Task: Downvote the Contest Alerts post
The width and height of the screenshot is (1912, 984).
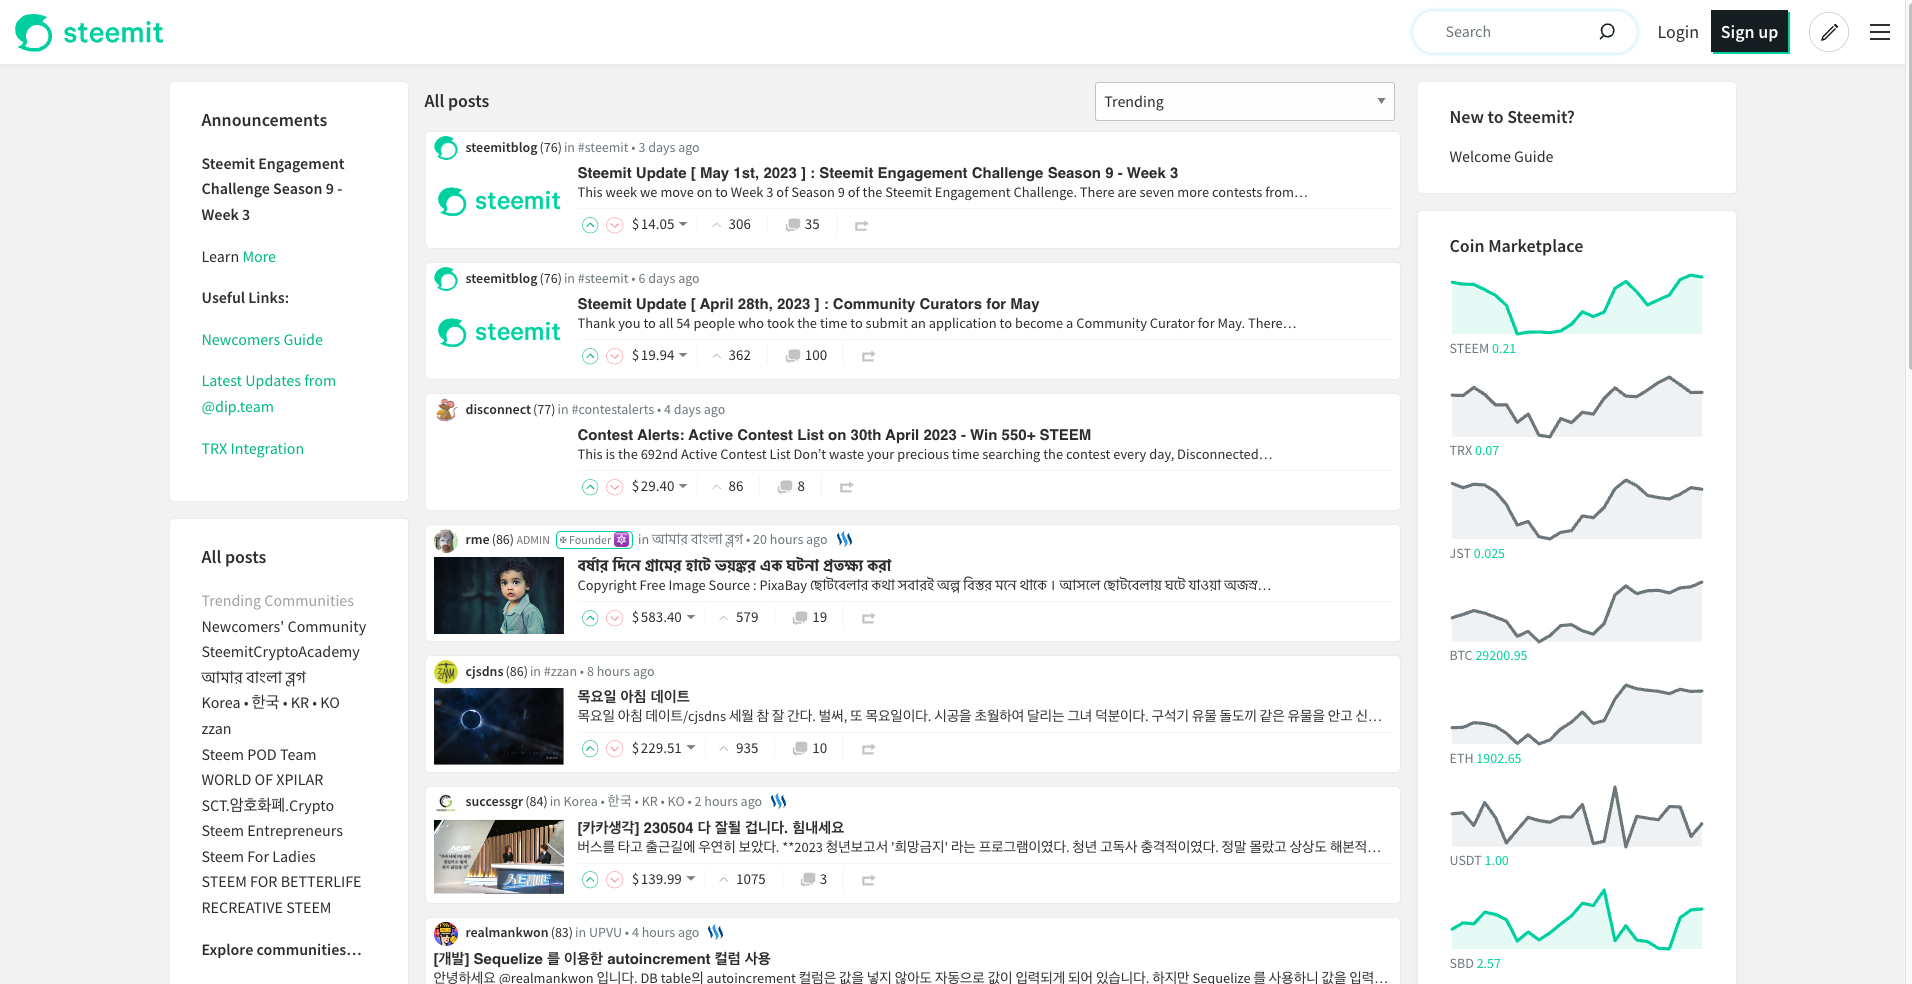Action: click(x=615, y=487)
